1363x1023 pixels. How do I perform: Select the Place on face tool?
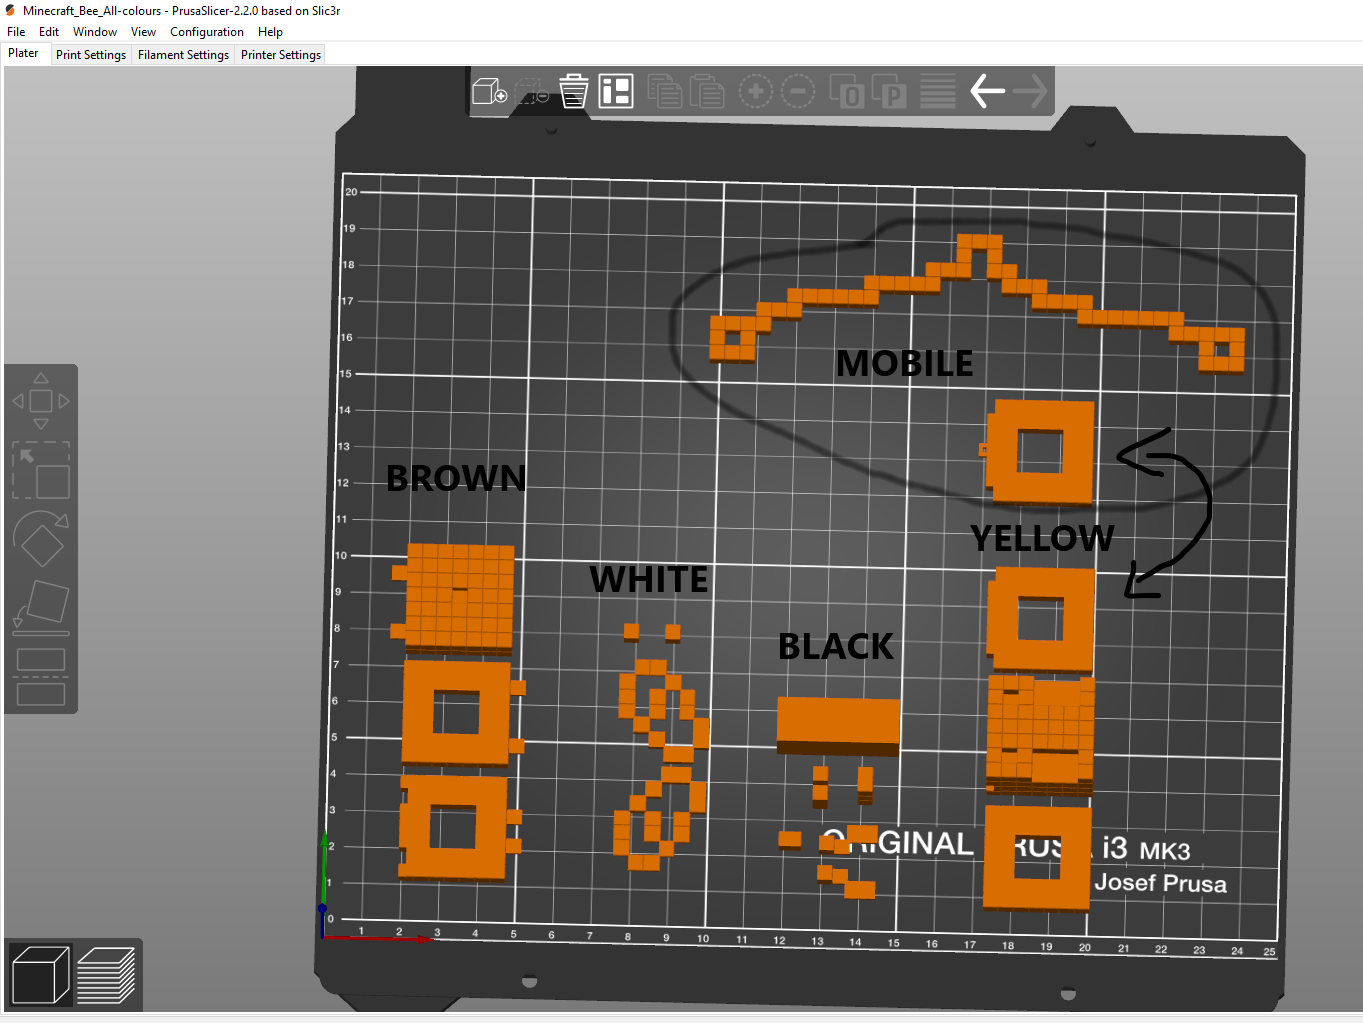(41, 608)
